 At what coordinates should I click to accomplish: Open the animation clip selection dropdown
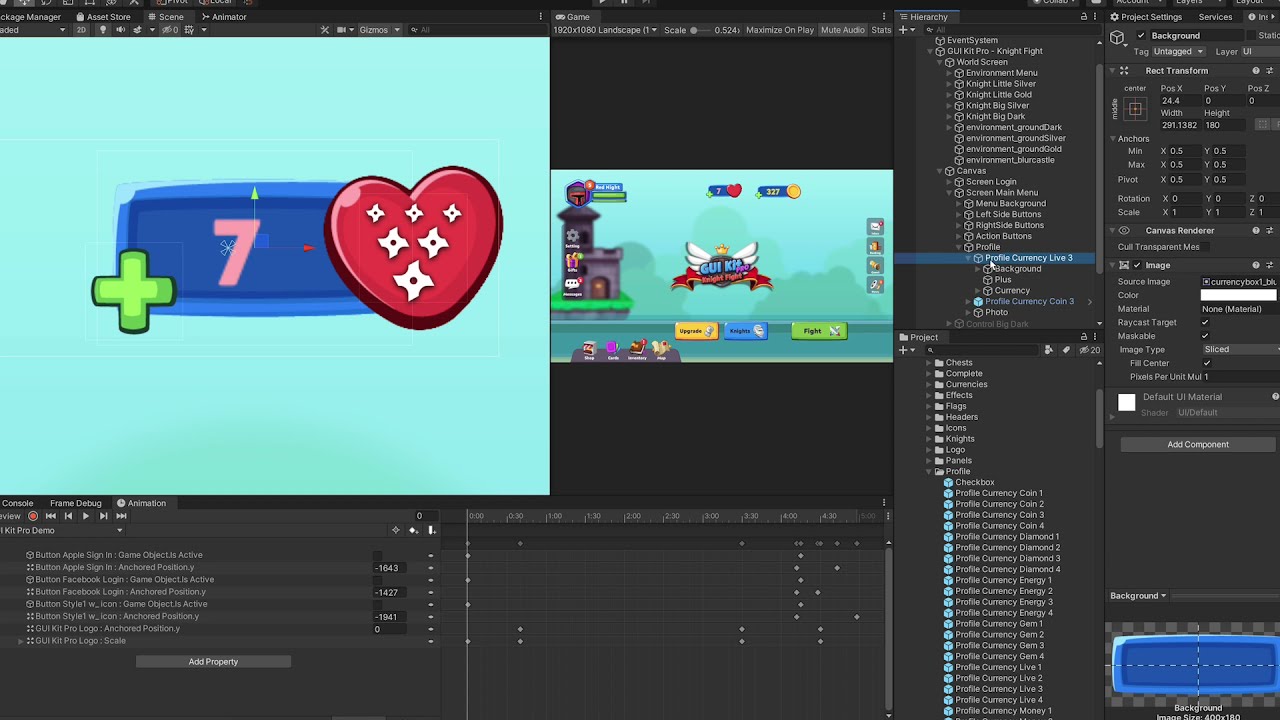pos(62,530)
